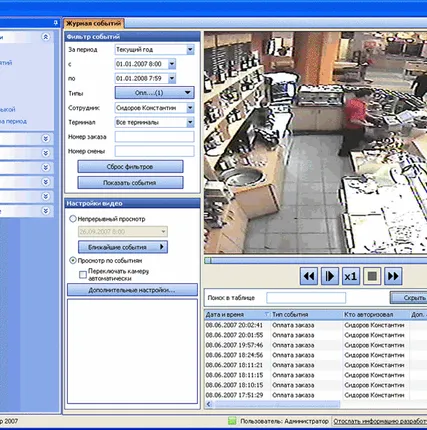The image size is (427, 430).
Task: Click the video progress slider bar
Action: (315, 260)
